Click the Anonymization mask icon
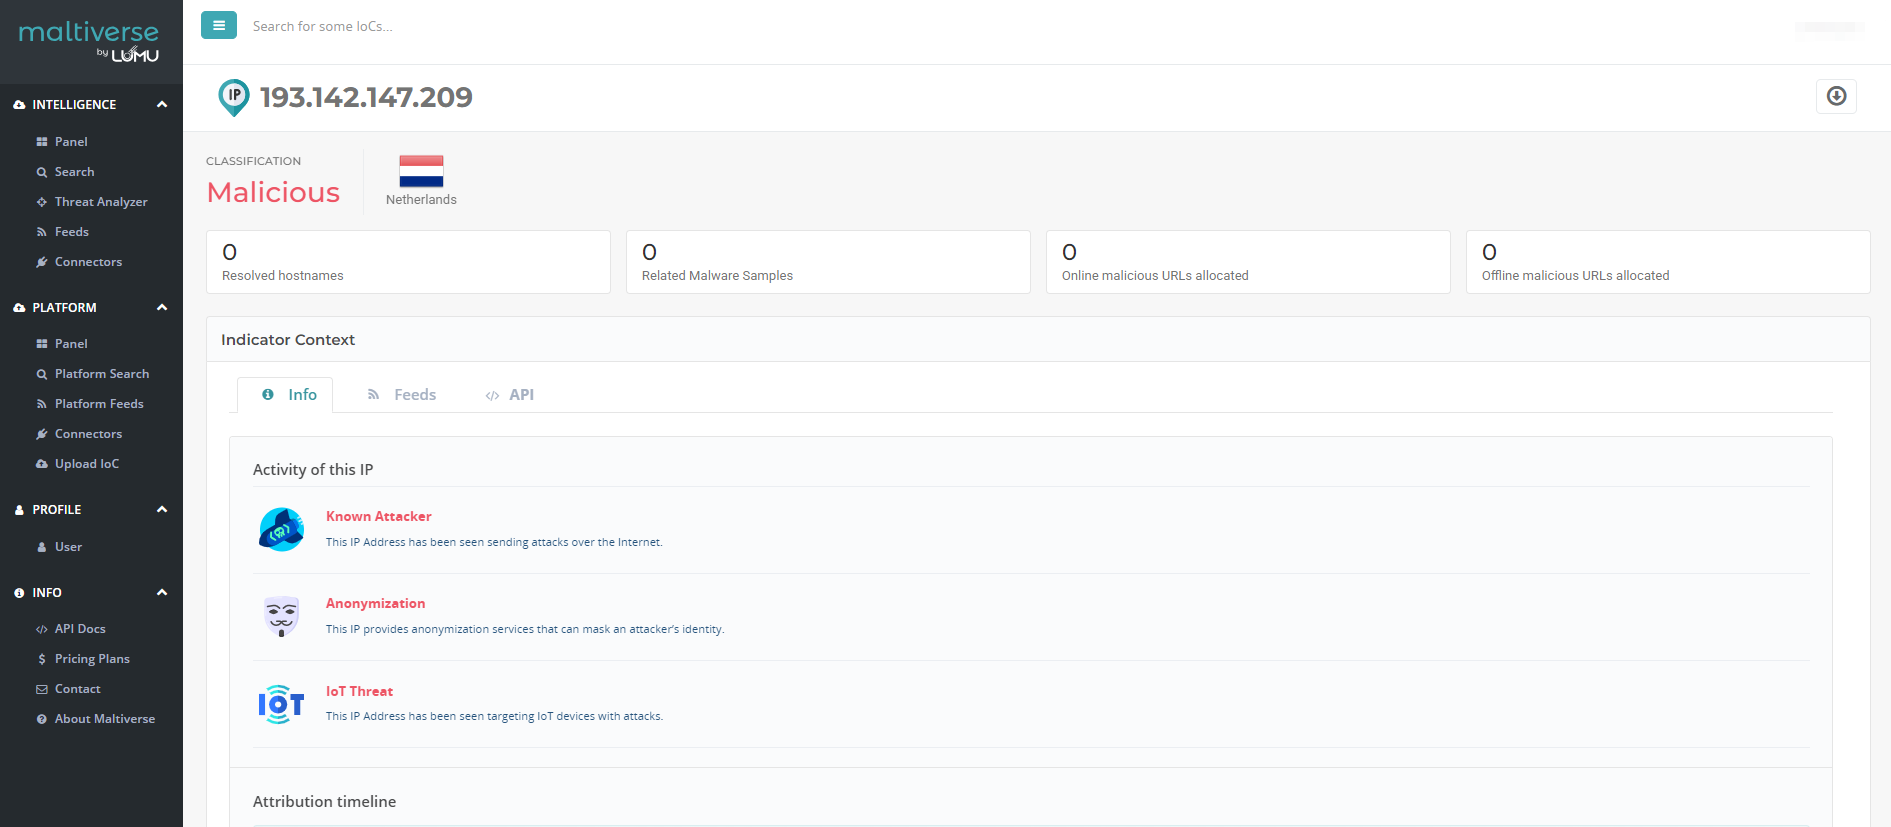The width and height of the screenshot is (1891, 827). (281, 616)
